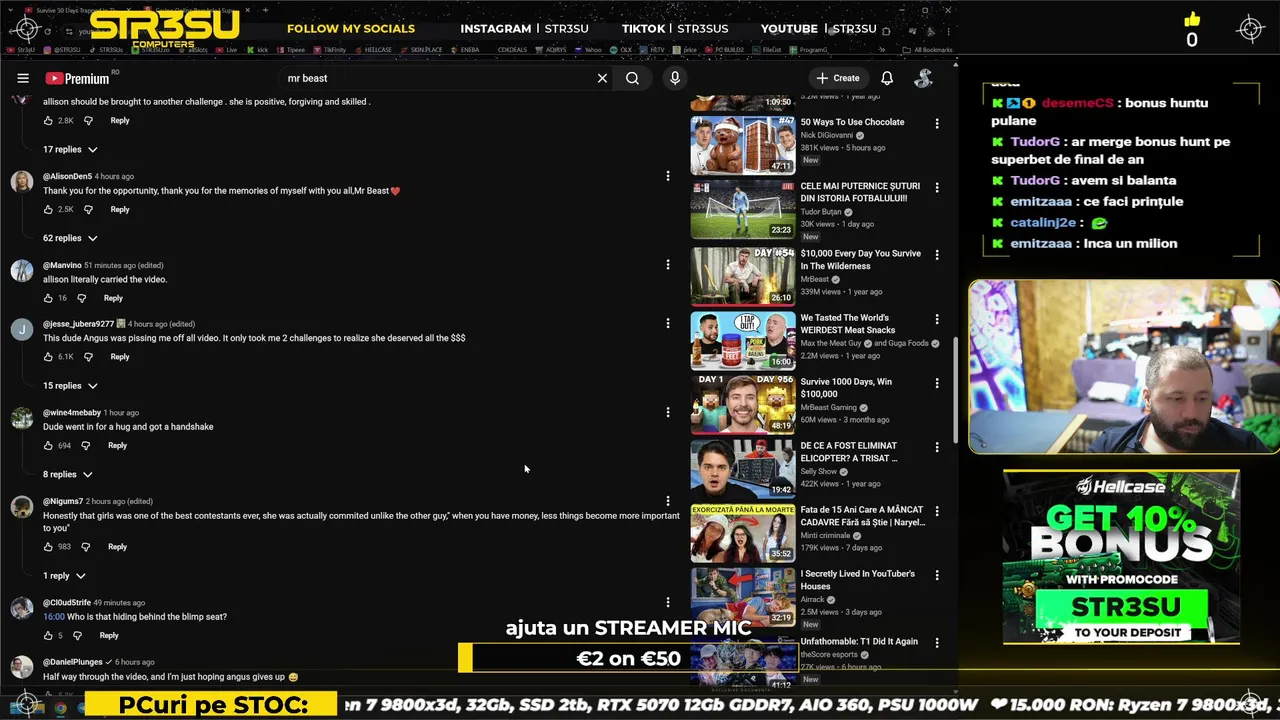Like @jesse_jubera9277 comment with 6.1K likes
This screenshot has height=720, width=1280.
(48, 356)
